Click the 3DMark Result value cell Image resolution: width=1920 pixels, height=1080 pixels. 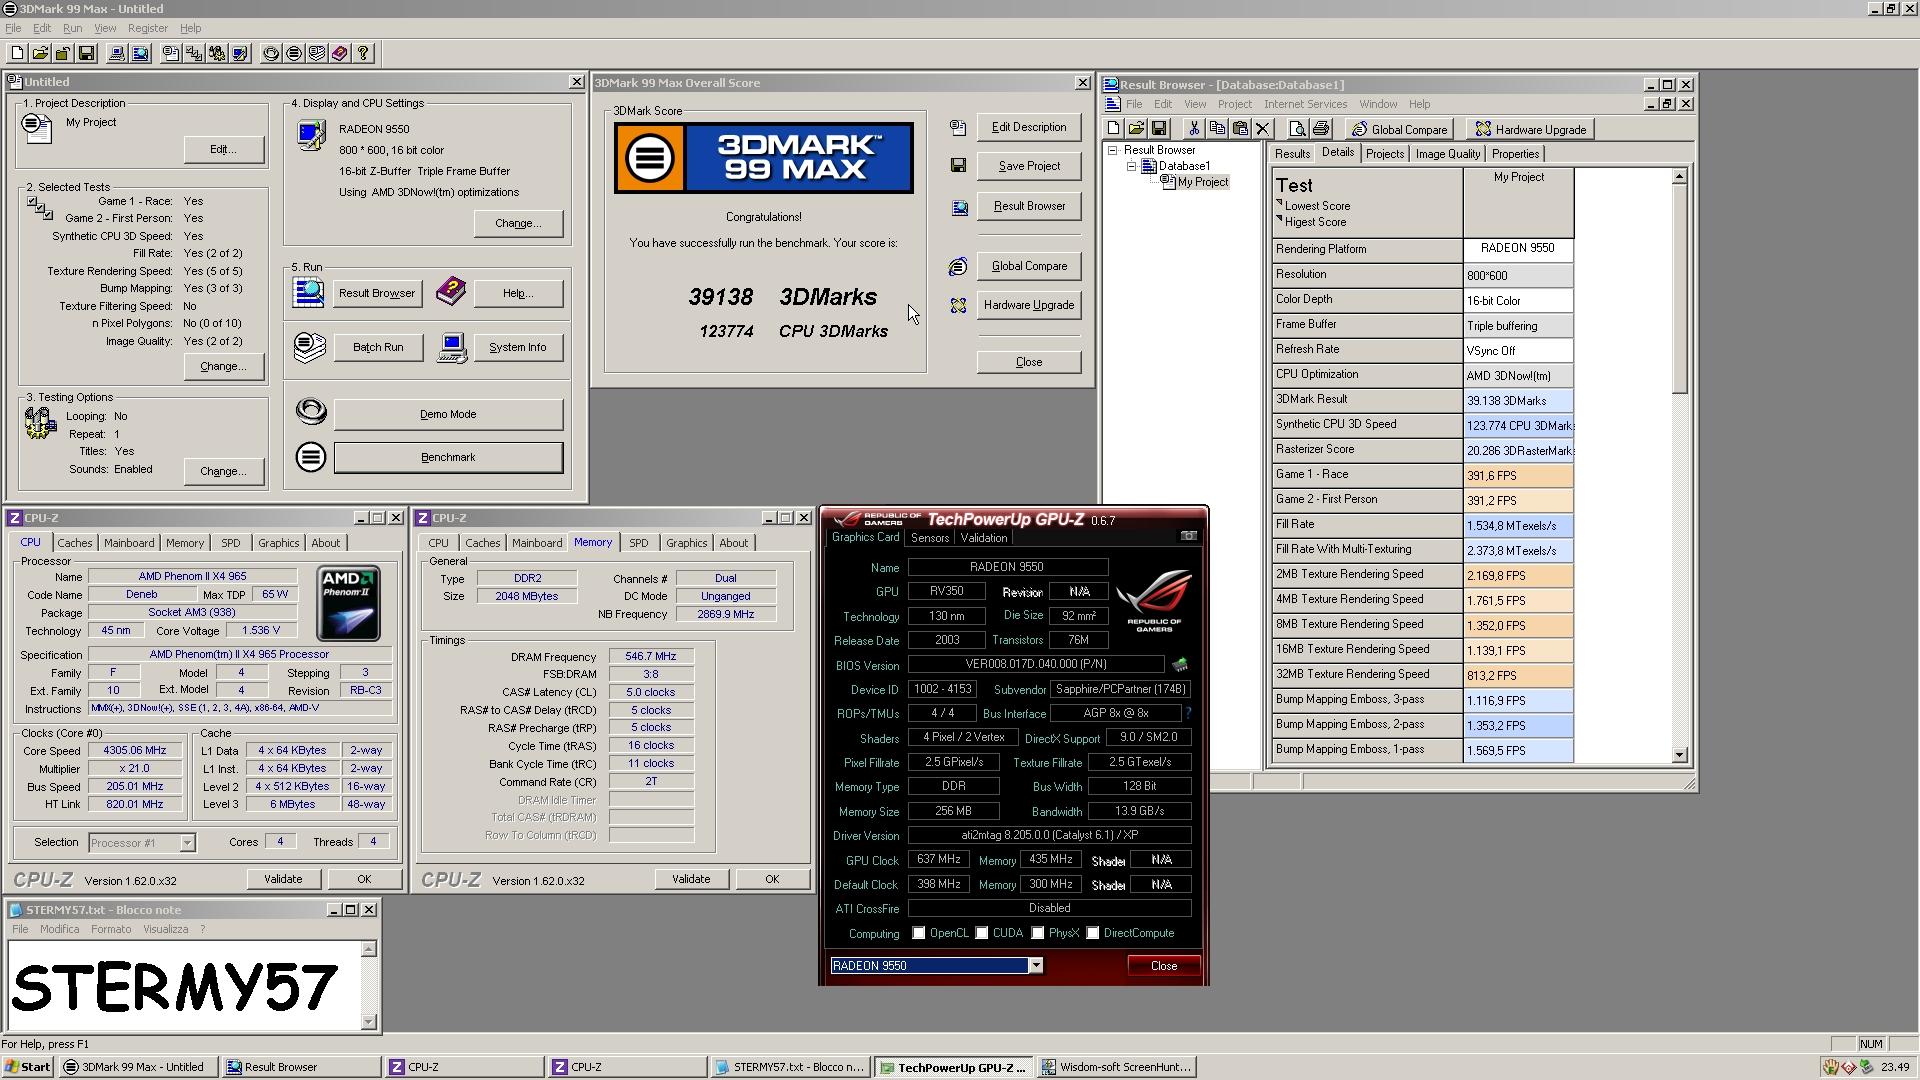coord(1518,401)
